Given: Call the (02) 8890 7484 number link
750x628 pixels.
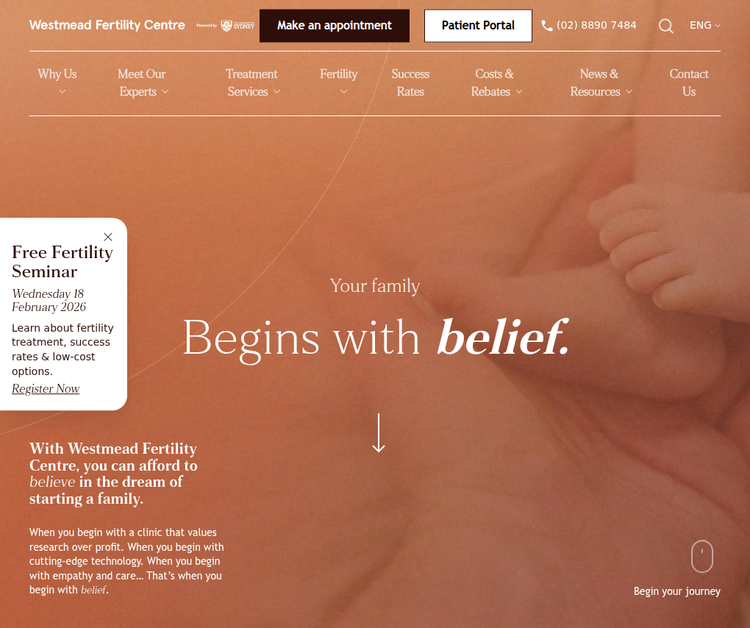Looking at the screenshot, I should (x=596, y=25).
